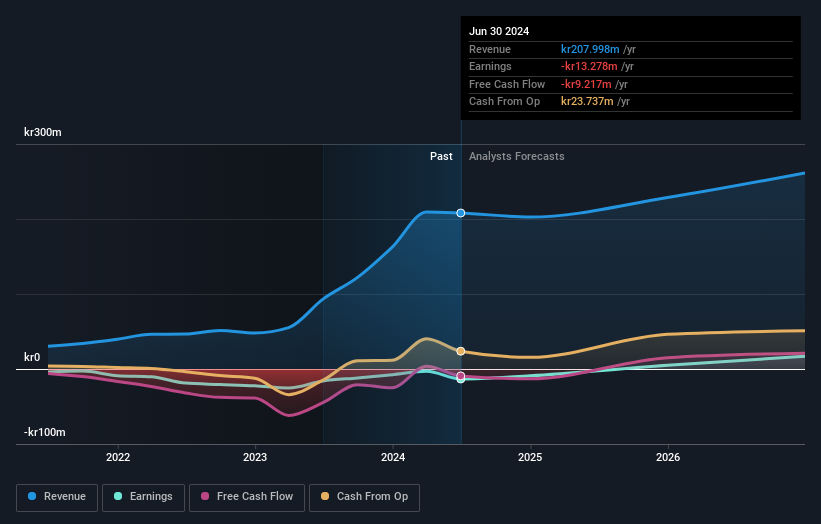Click the 2024 x-axis label
The image size is (821, 524).
(x=393, y=457)
